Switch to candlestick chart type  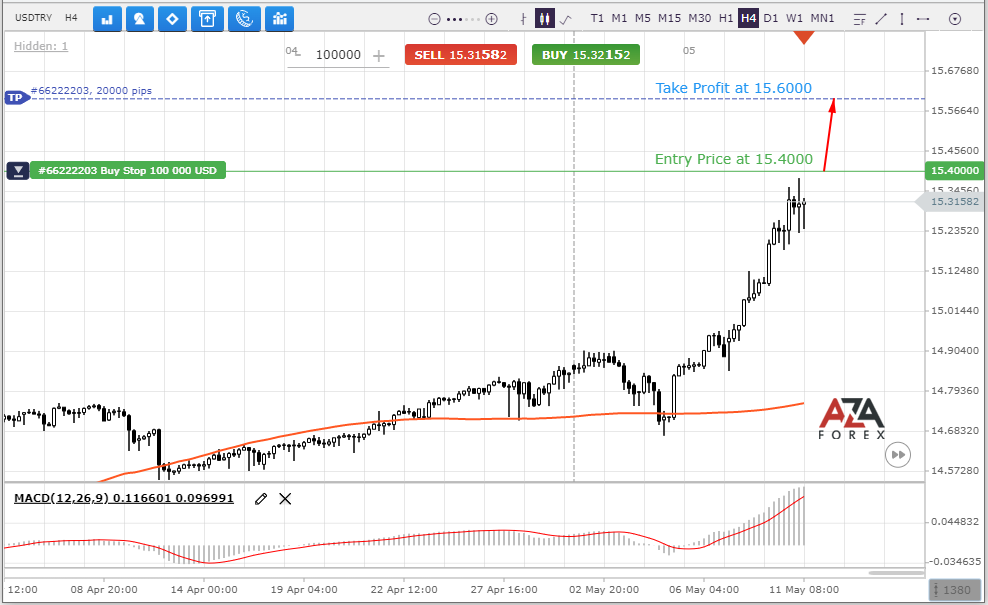click(544, 19)
